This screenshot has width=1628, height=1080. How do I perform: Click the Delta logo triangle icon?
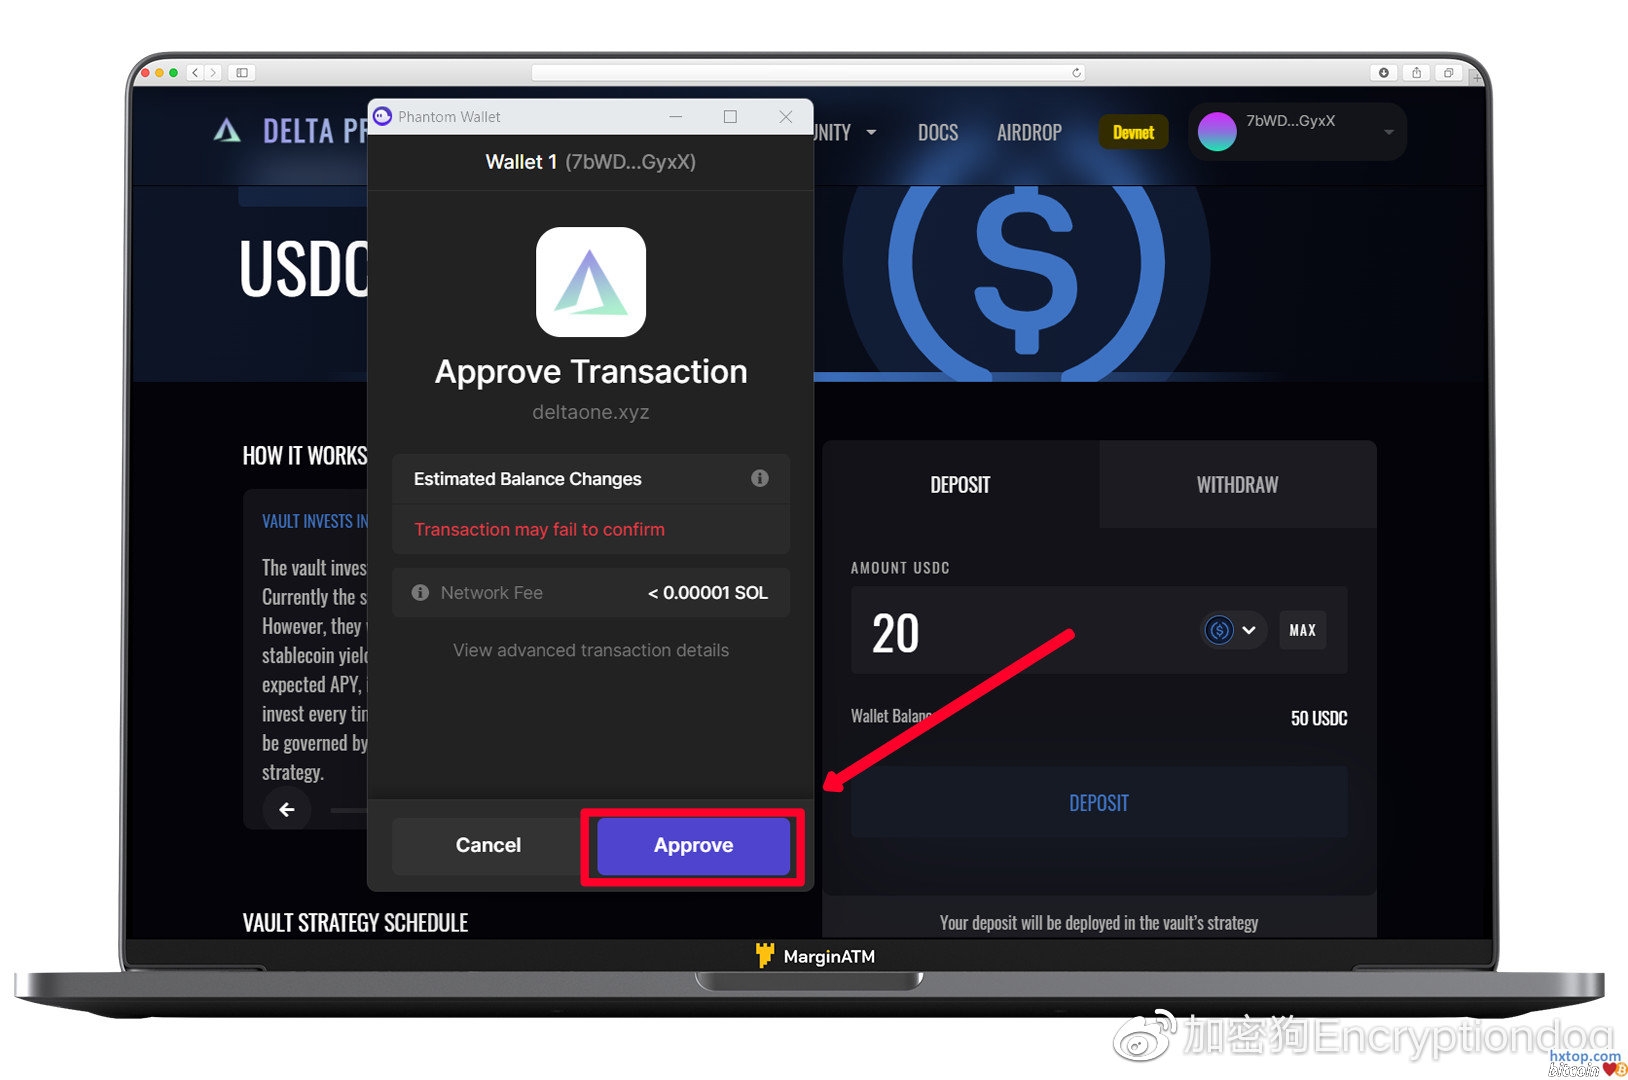coord(227,131)
